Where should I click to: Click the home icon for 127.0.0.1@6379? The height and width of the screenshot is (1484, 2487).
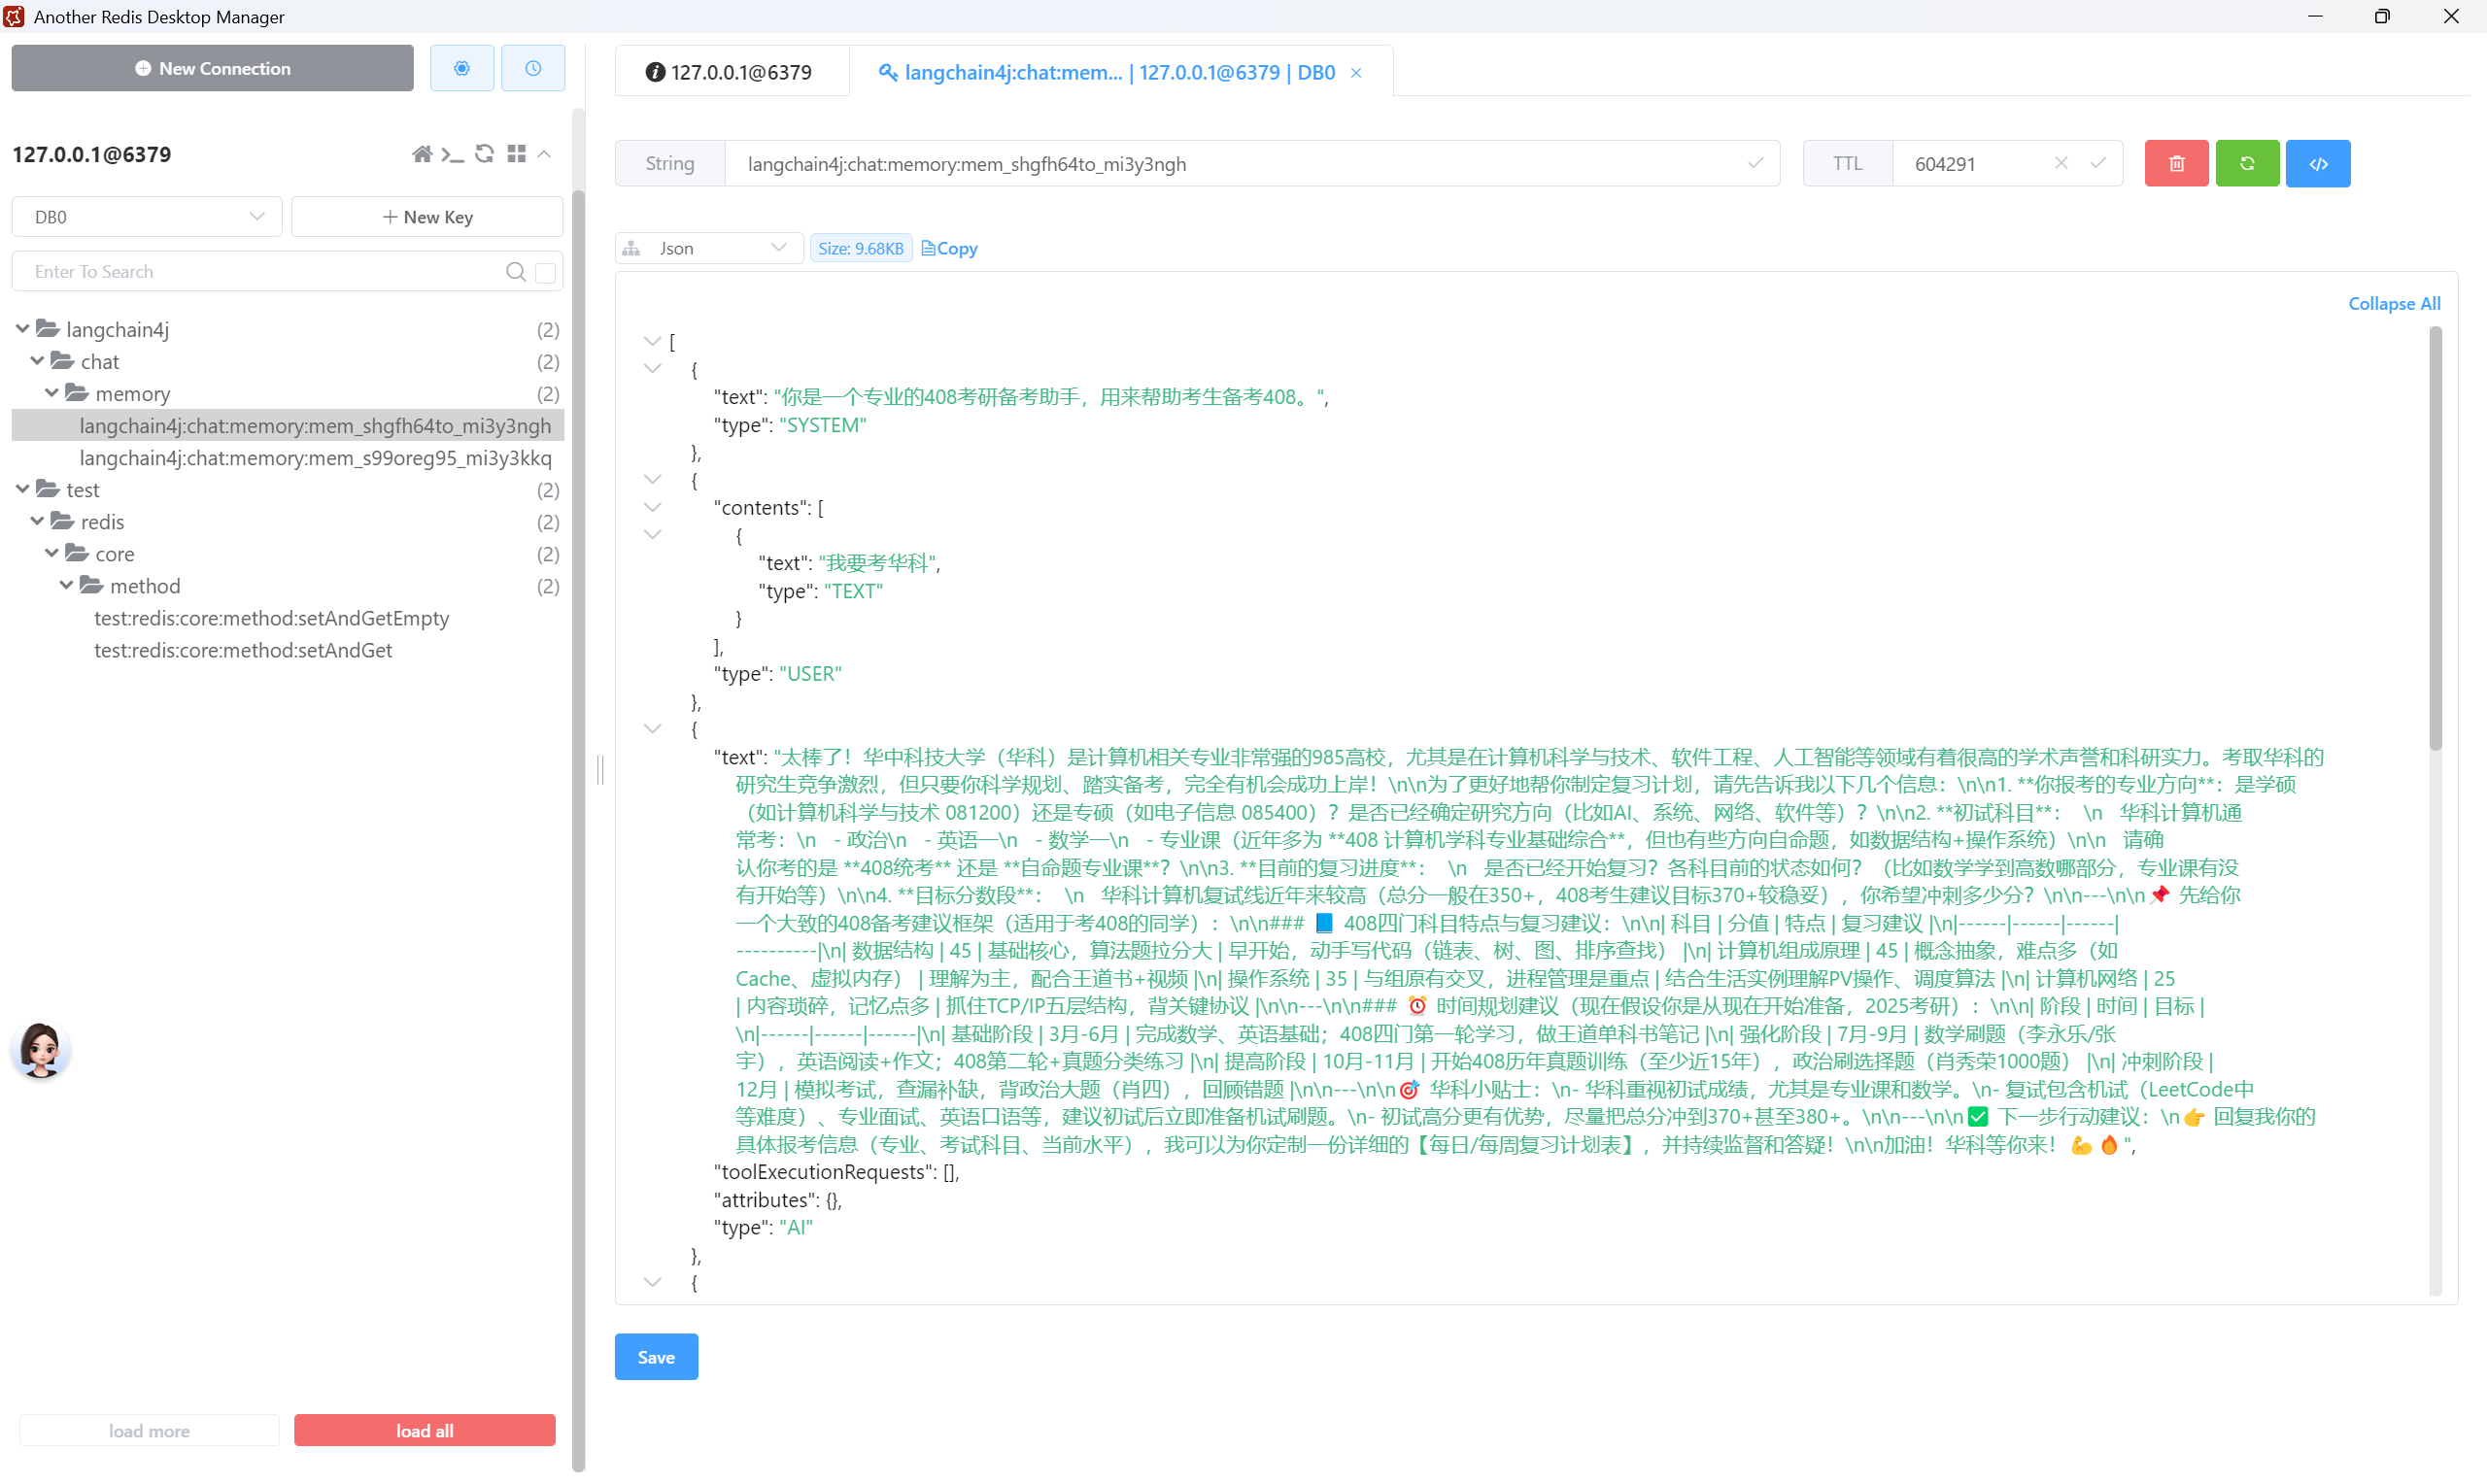pos(422,154)
